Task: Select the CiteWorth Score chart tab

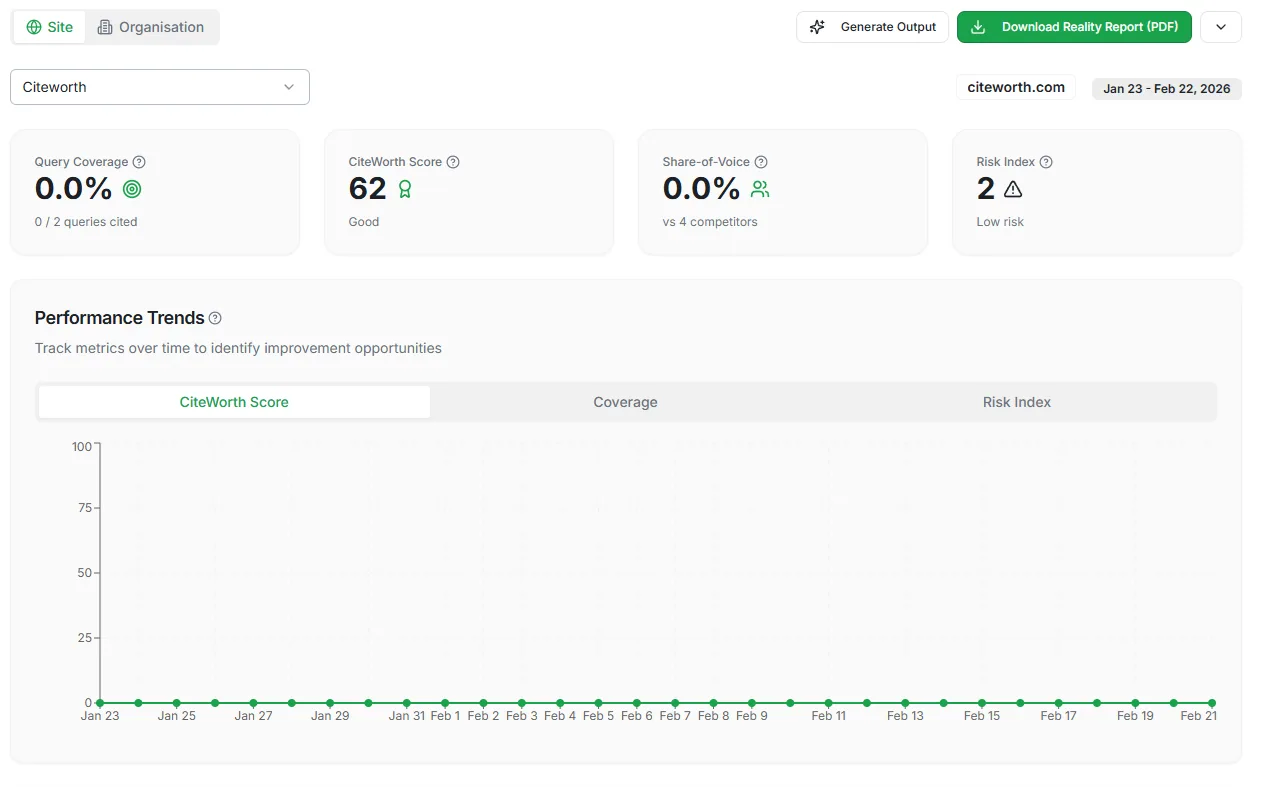Action: click(x=234, y=402)
